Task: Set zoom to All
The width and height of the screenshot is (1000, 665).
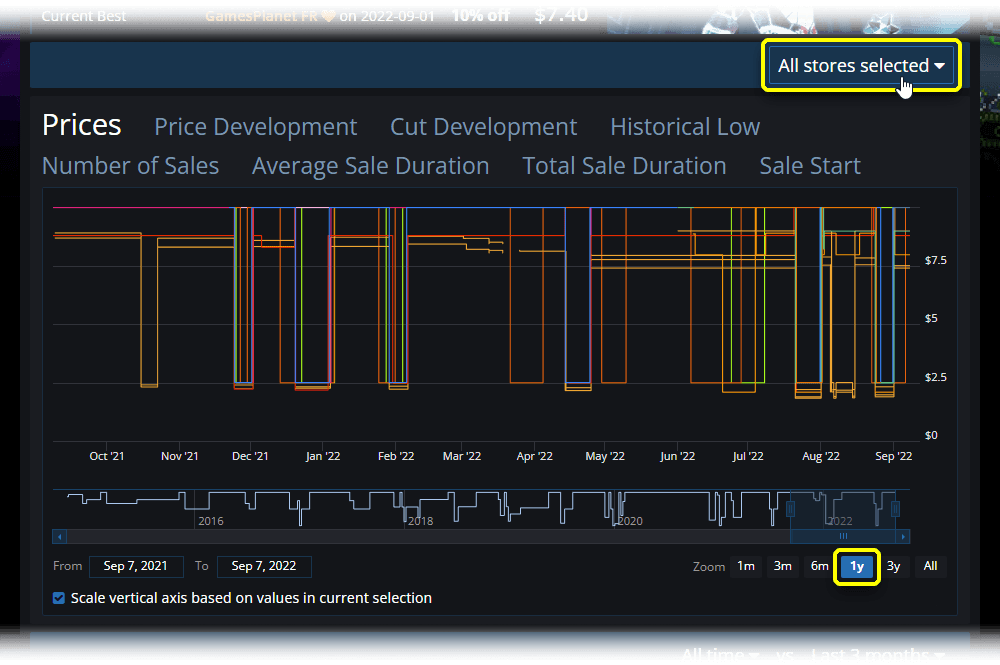Action: tap(930, 566)
